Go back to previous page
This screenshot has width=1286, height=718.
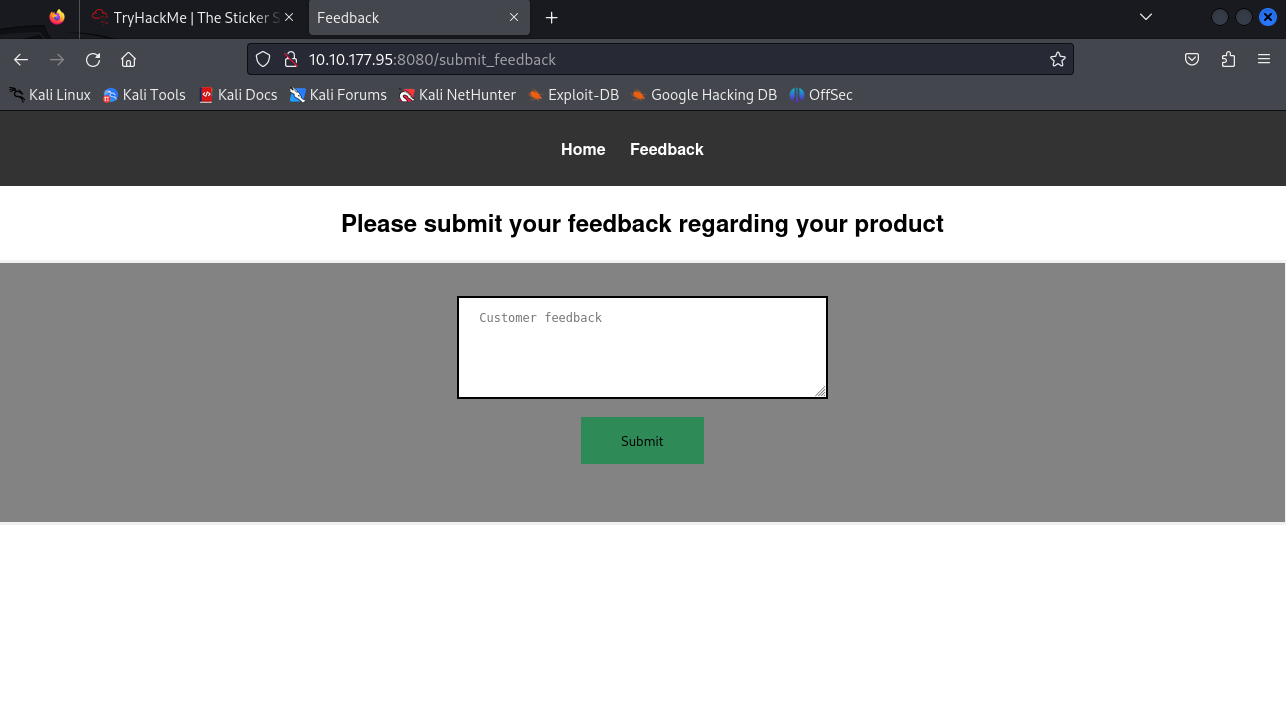coord(21,60)
